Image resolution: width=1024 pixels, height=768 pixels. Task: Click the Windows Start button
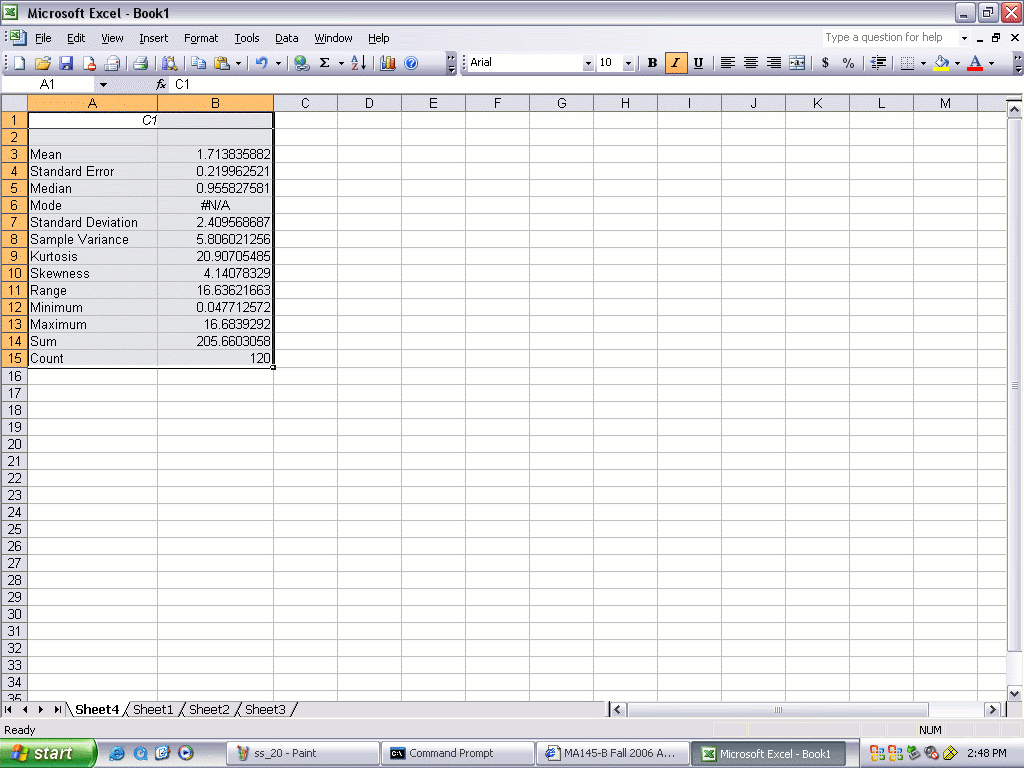48,753
